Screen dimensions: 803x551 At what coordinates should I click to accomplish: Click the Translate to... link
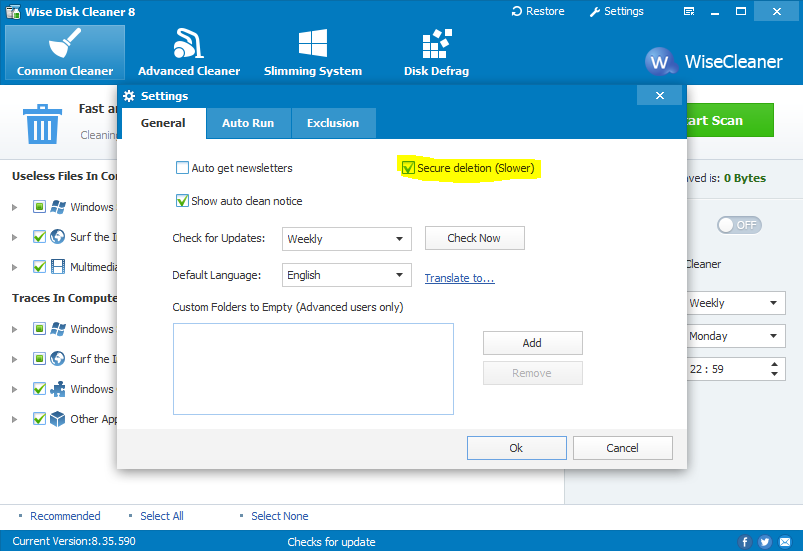tap(459, 278)
